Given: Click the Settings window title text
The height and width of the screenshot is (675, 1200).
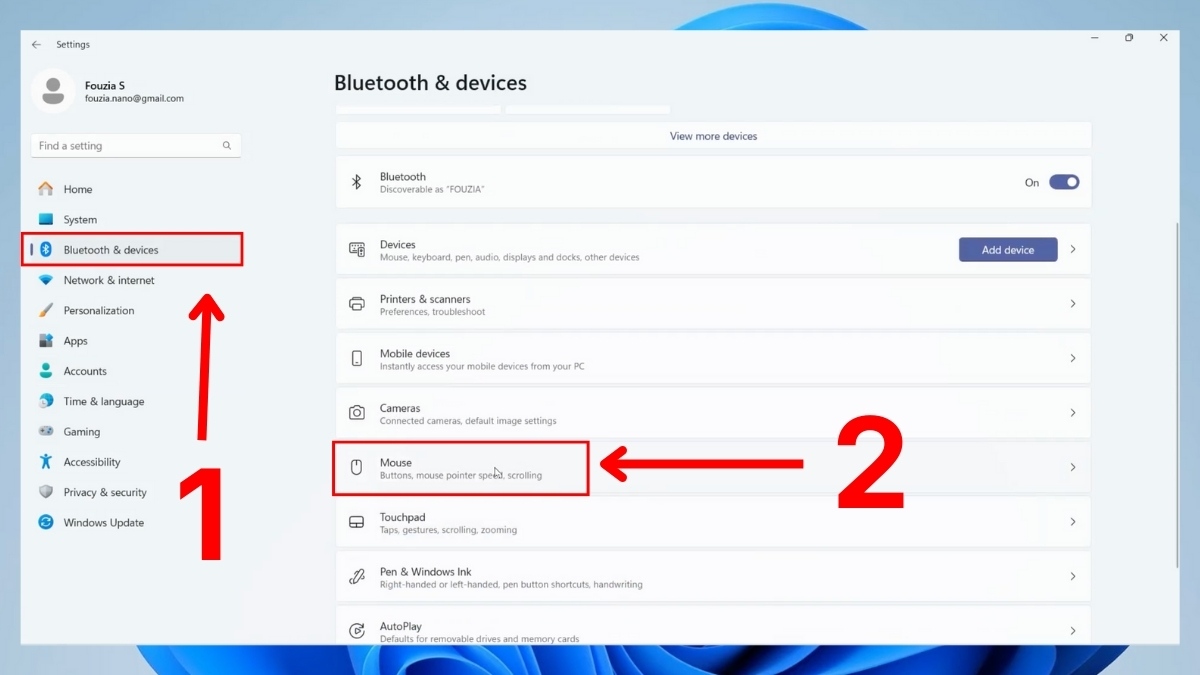Looking at the screenshot, I should pos(73,45).
